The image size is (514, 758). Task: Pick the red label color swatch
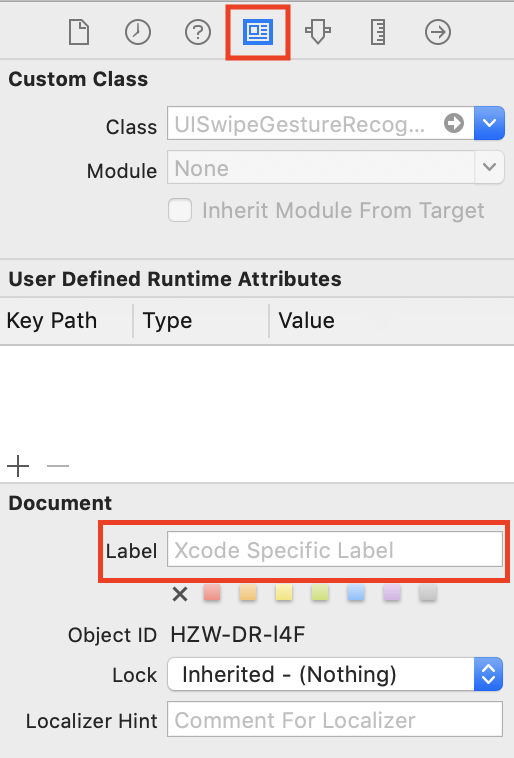212,593
